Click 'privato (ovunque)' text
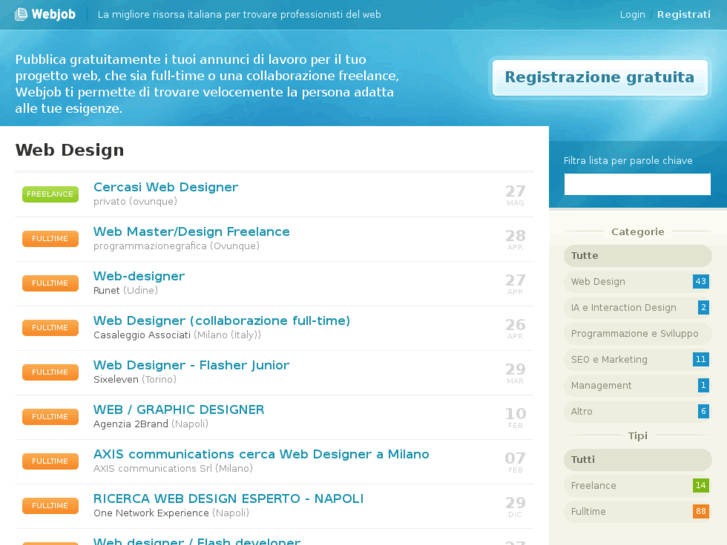Screen dimensions: 727x545 135,201
